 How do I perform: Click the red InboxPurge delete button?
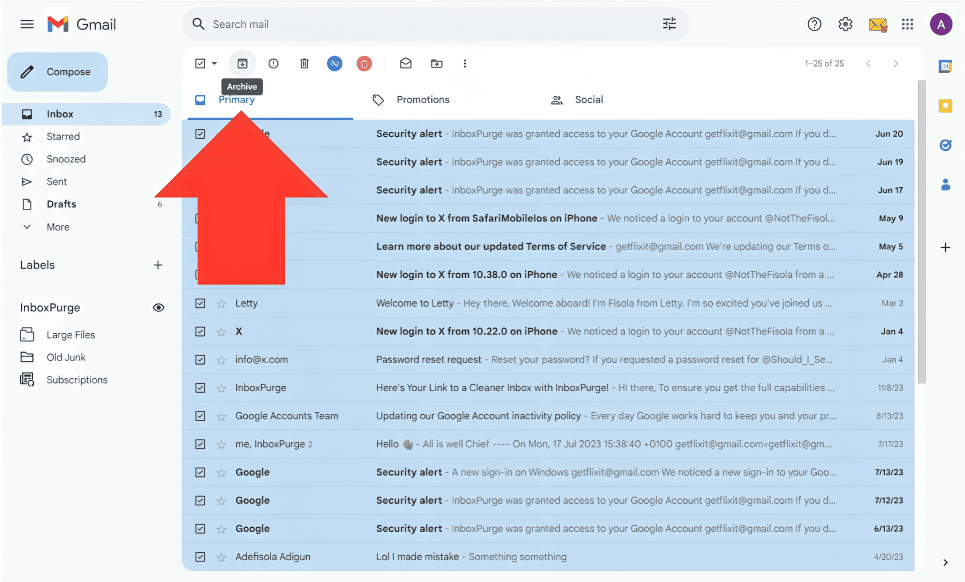click(x=364, y=63)
